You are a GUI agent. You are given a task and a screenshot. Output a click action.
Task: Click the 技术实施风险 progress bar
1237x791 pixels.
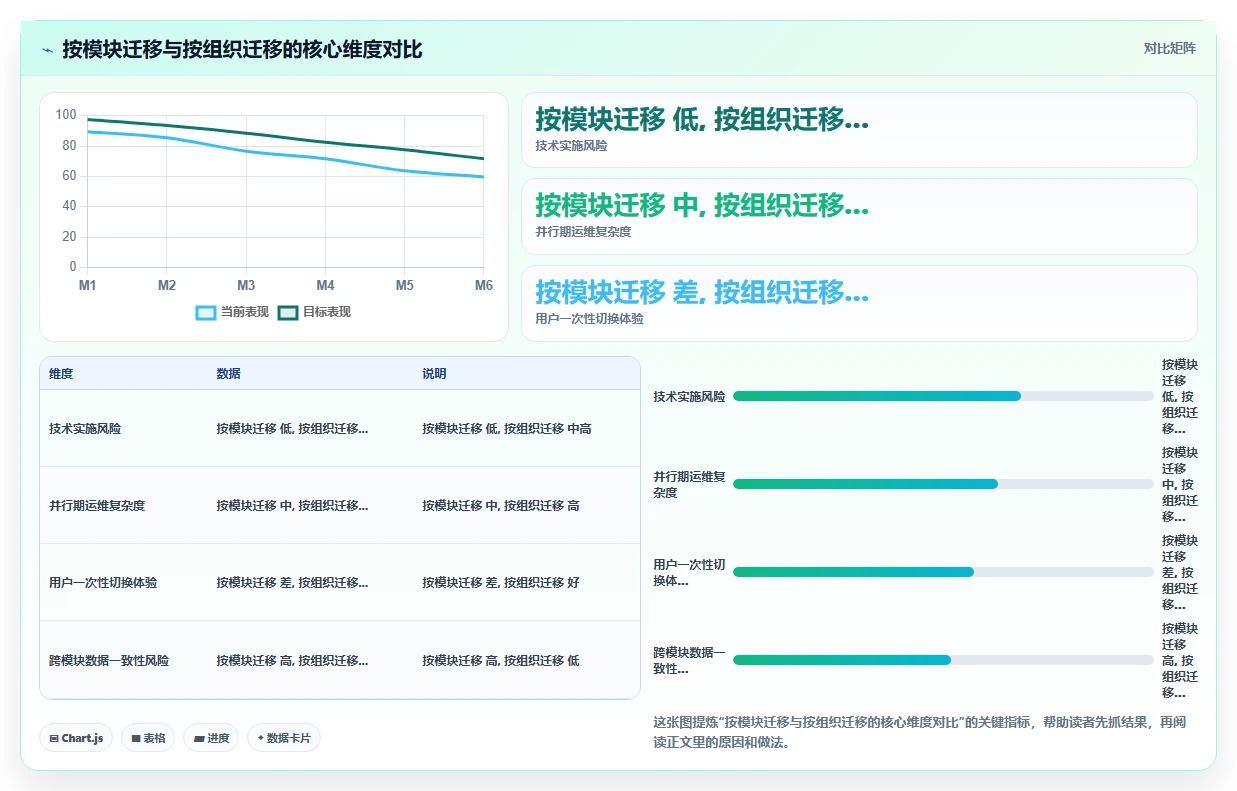[x=943, y=396]
